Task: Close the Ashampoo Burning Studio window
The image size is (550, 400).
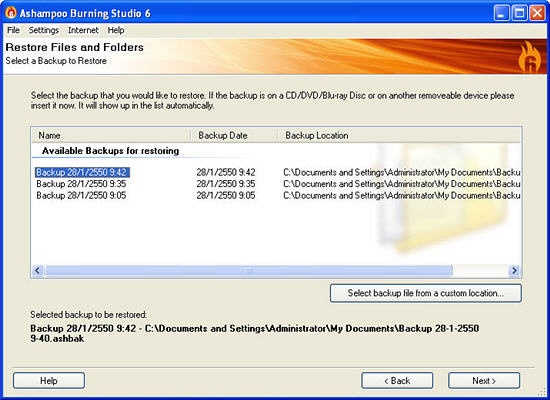Action: 537,13
